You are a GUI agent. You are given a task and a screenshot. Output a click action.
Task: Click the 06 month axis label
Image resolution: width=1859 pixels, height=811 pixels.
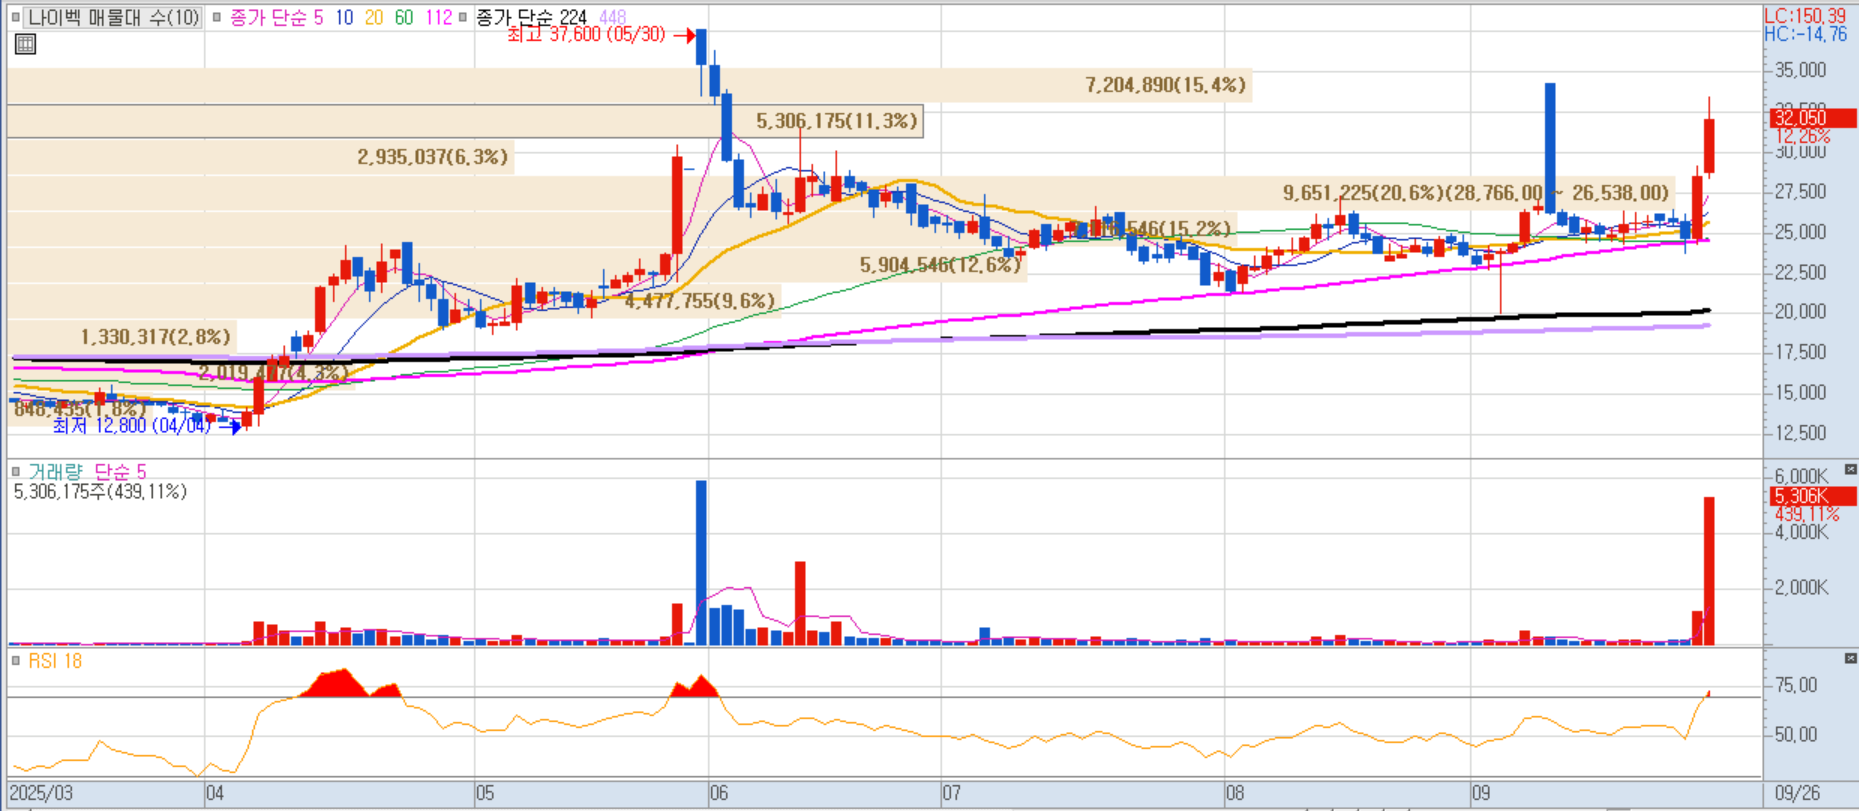point(719,793)
